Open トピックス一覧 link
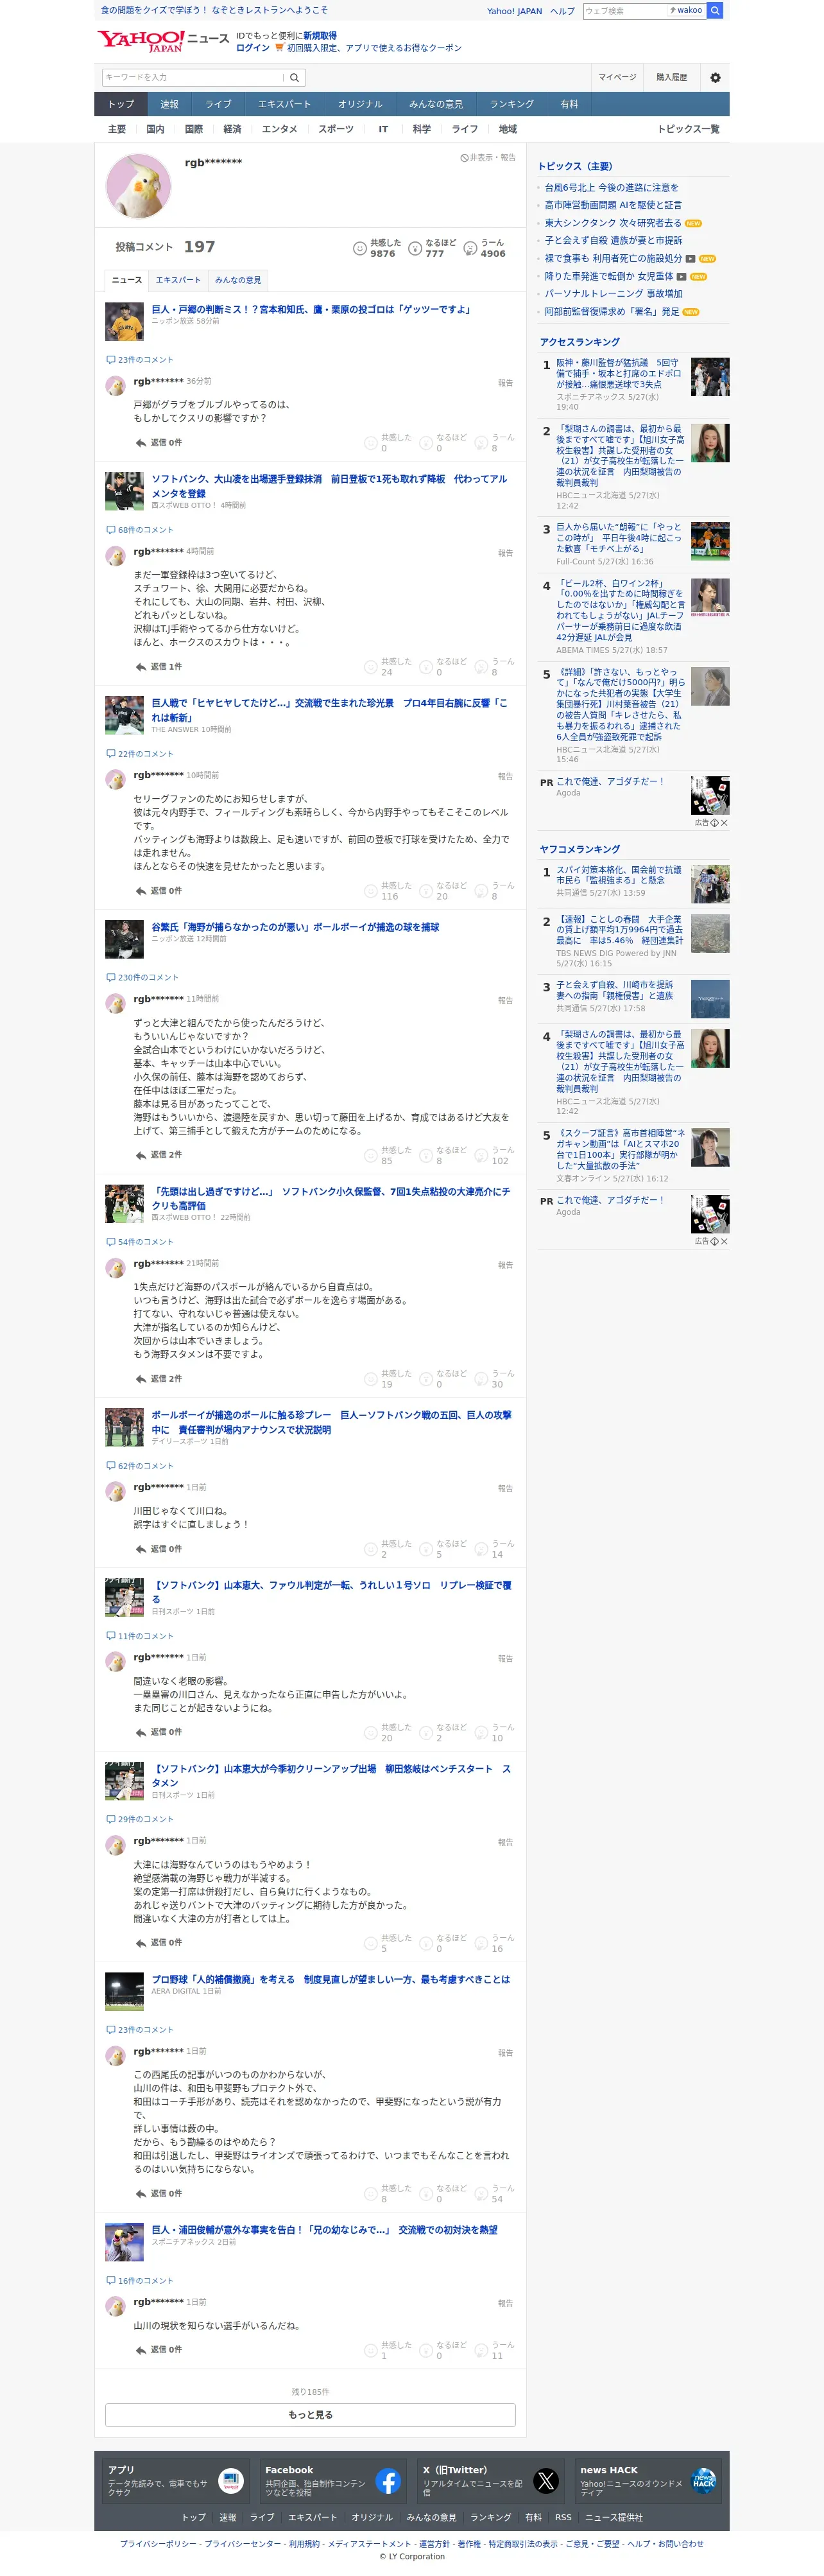 688,129
